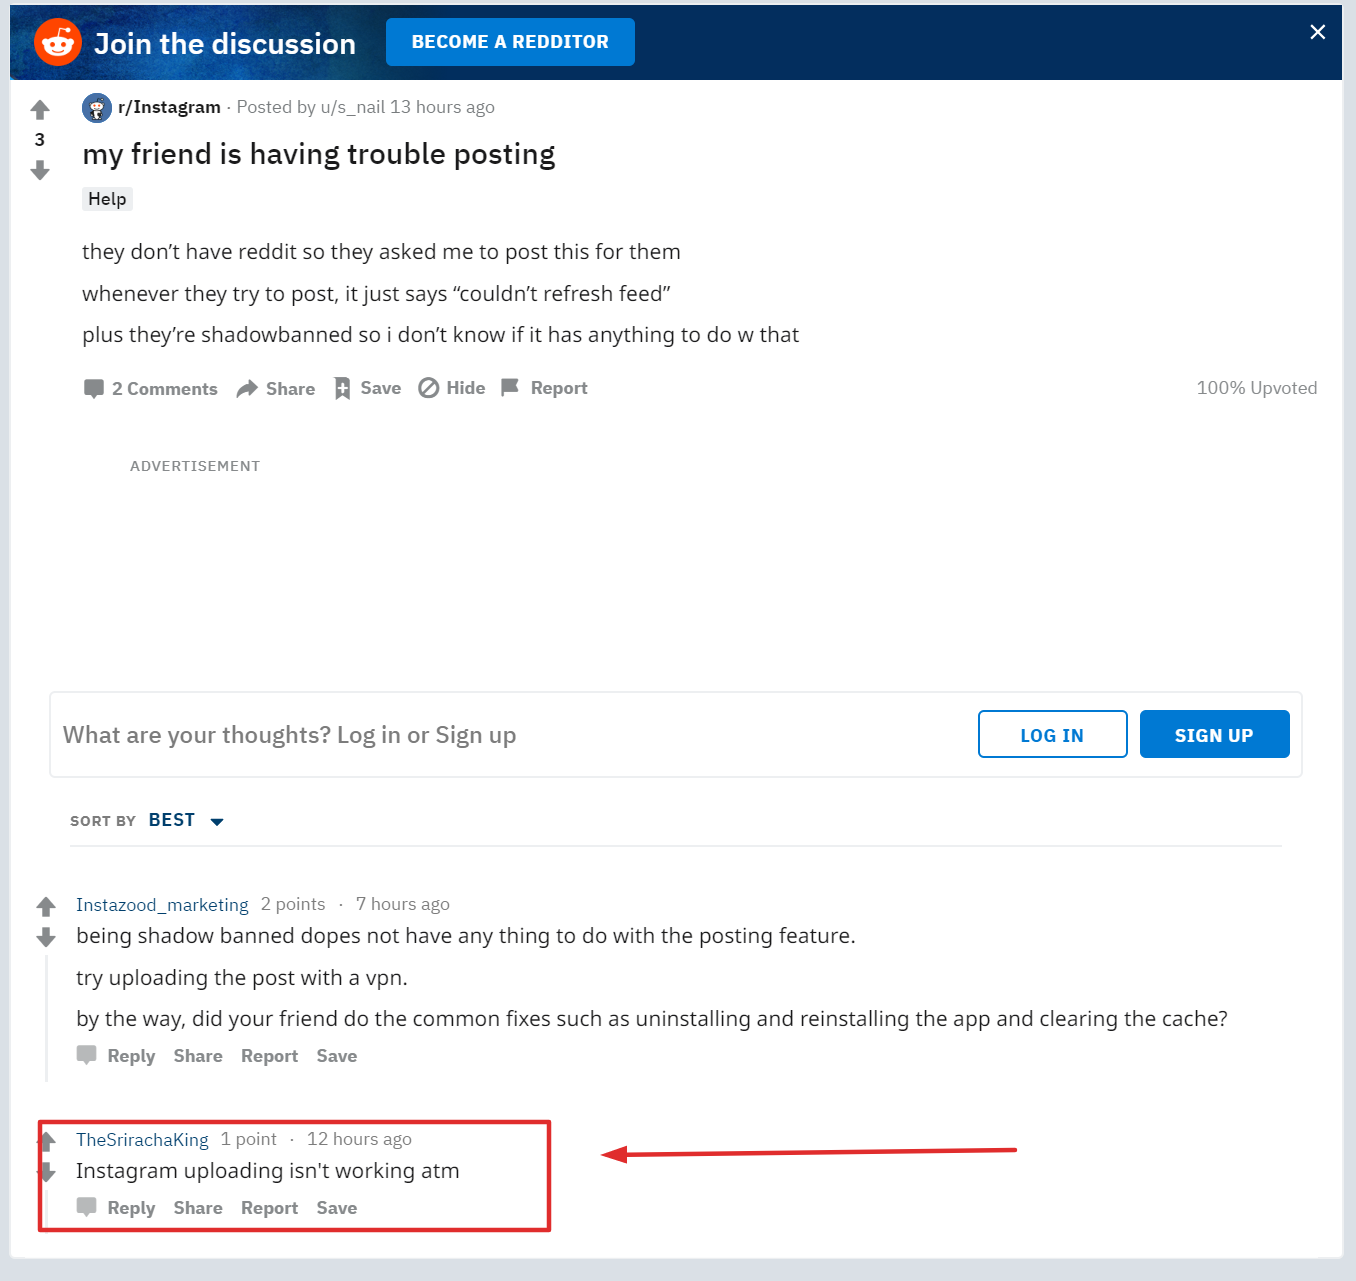Close the Join the discussion banner
Image resolution: width=1356 pixels, height=1281 pixels.
(1318, 32)
